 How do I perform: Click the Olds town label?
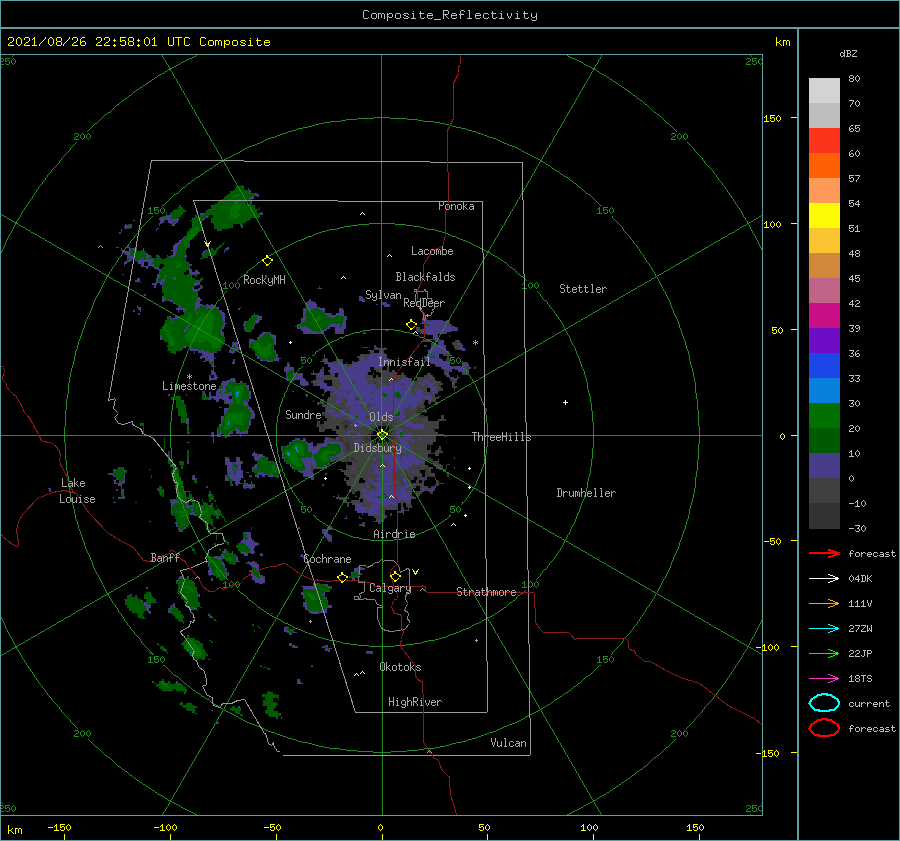[381, 417]
